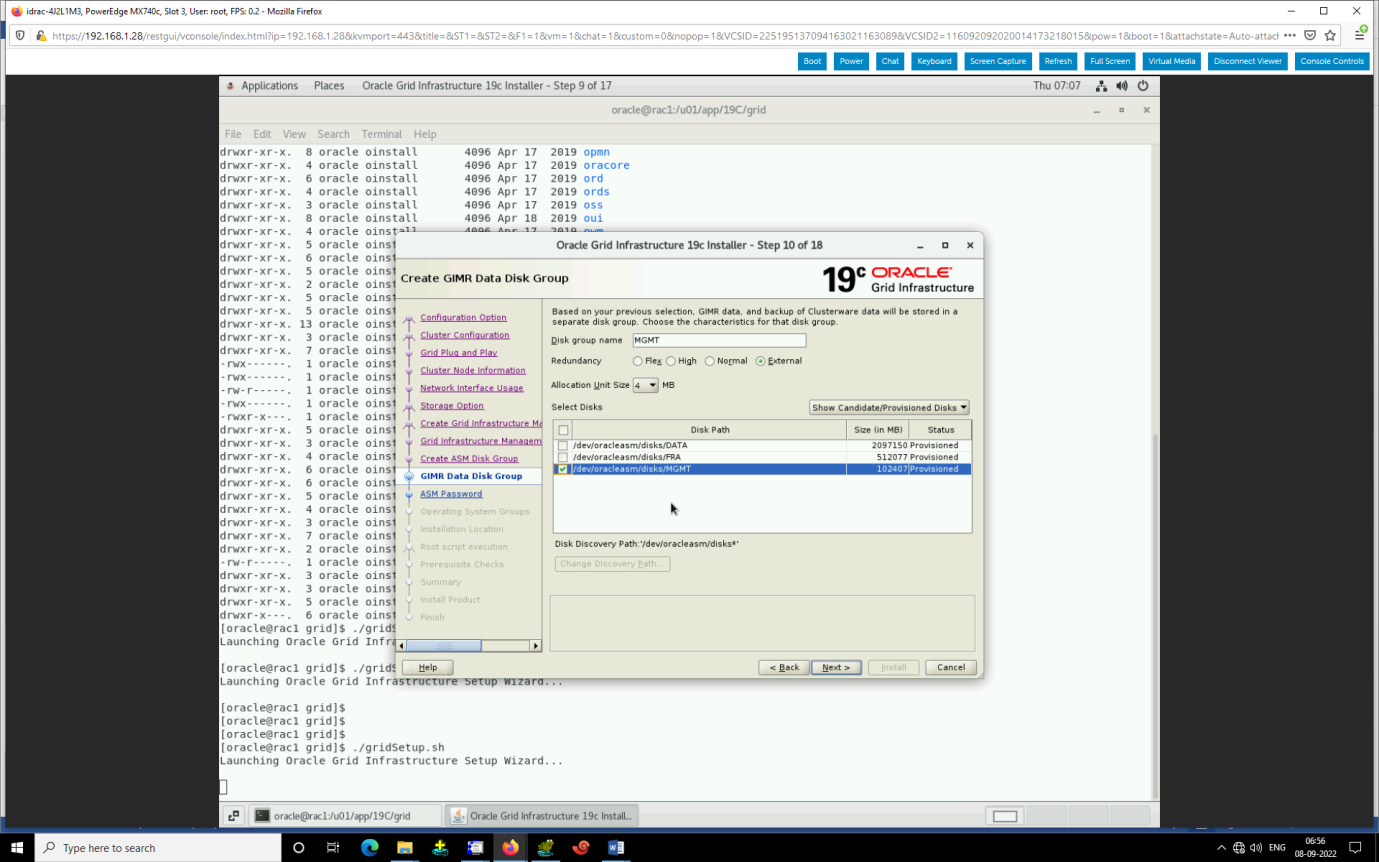Click the Disk group name field
This screenshot has height=862, width=1379.
(719, 341)
